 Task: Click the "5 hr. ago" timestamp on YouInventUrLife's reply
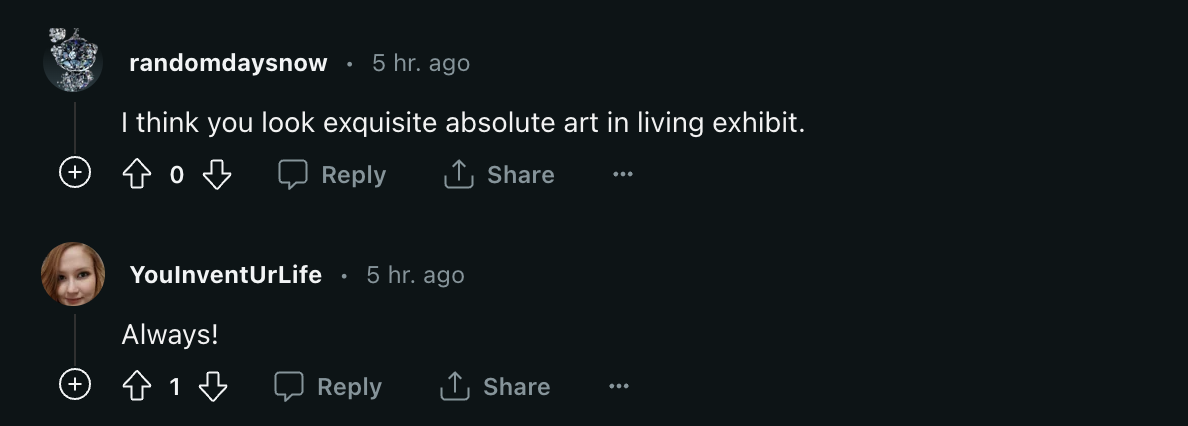tap(415, 275)
